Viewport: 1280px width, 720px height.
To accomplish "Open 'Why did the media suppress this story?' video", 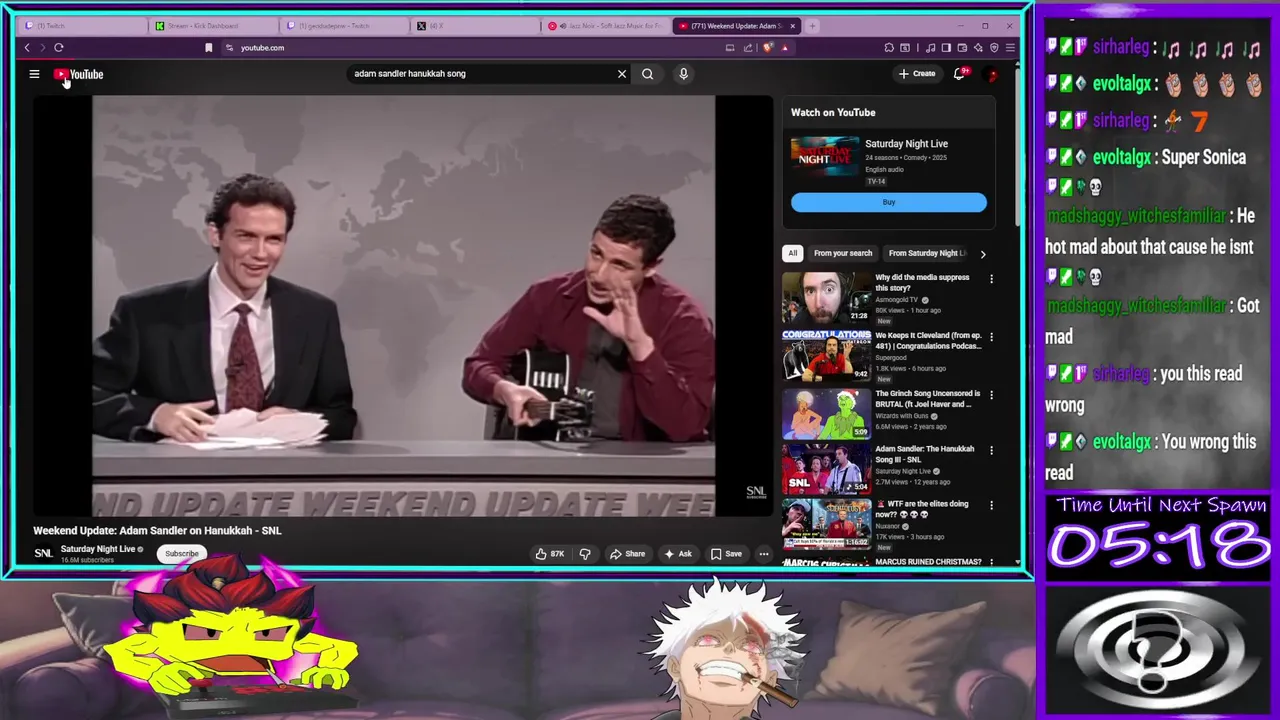I will (922, 282).
